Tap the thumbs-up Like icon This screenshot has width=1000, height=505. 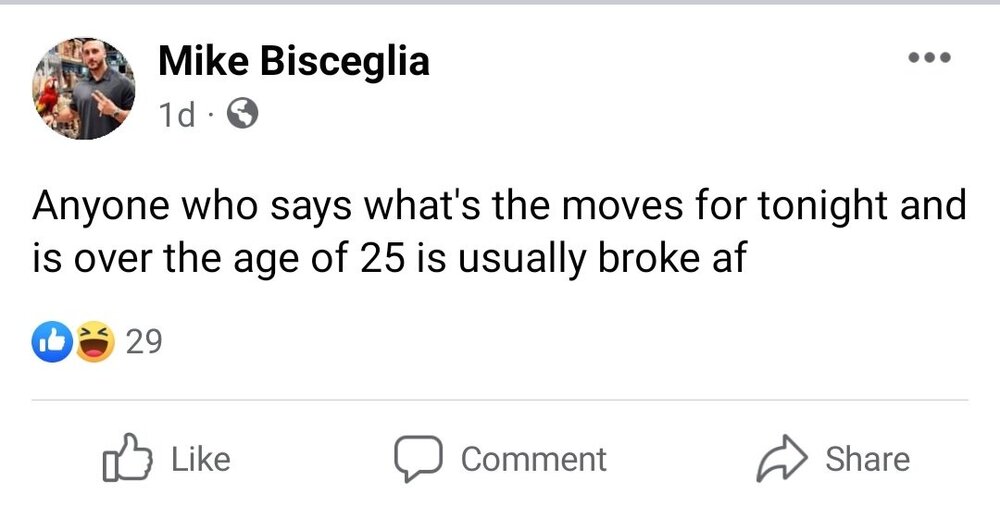tap(126, 458)
